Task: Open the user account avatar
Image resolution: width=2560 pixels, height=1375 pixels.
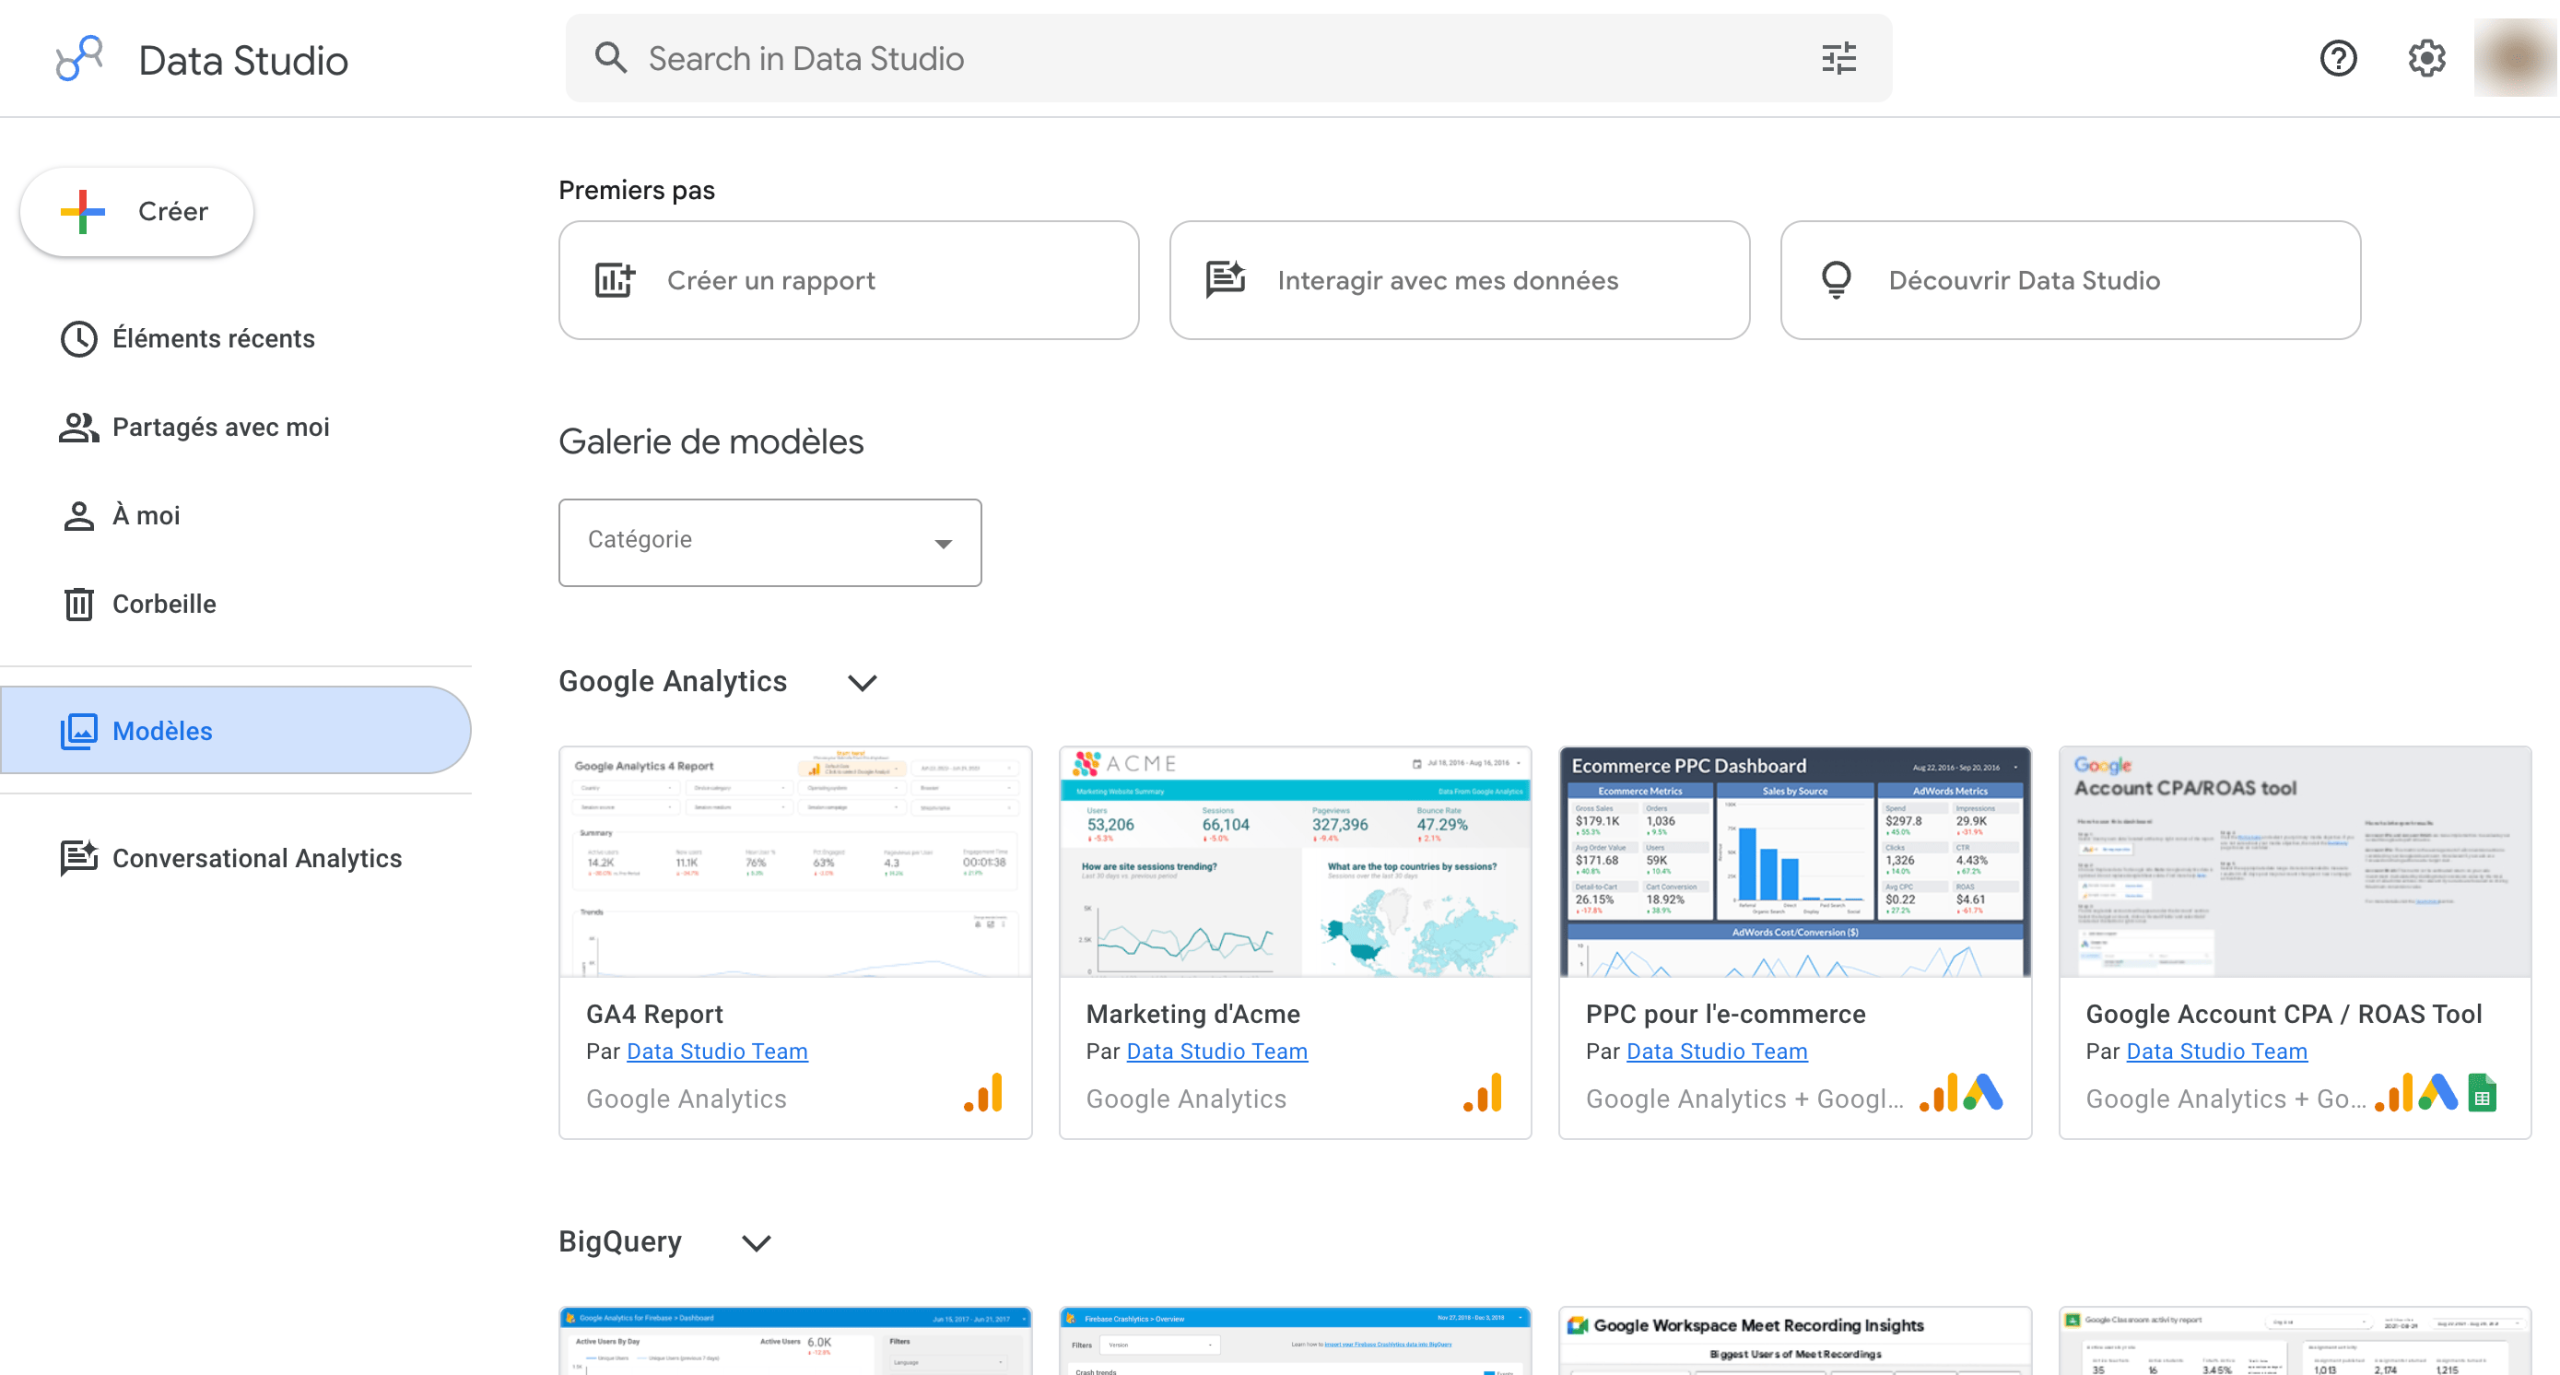Action: (2515, 58)
